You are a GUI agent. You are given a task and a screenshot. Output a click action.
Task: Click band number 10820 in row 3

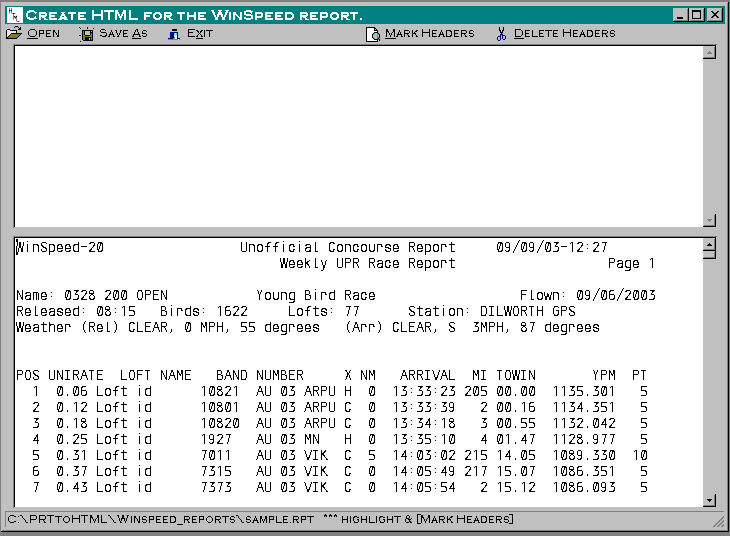[x=220, y=423]
